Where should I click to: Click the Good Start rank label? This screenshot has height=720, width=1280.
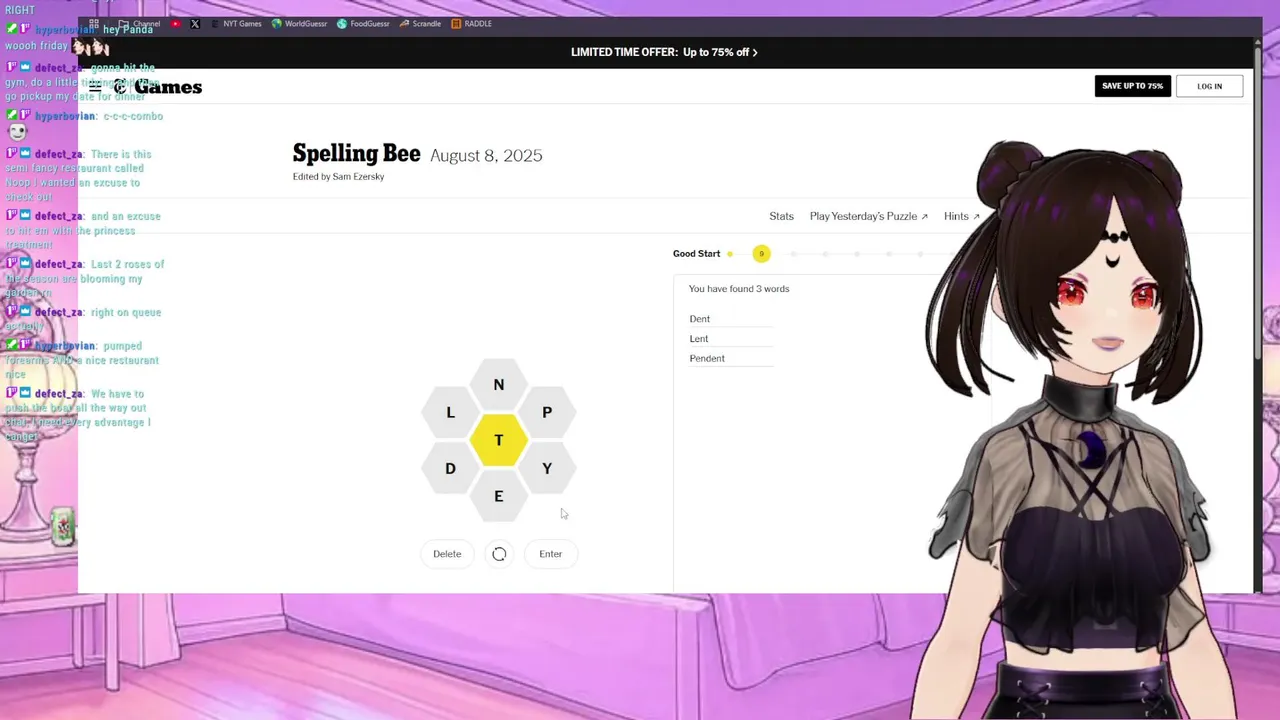pos(696,254)
